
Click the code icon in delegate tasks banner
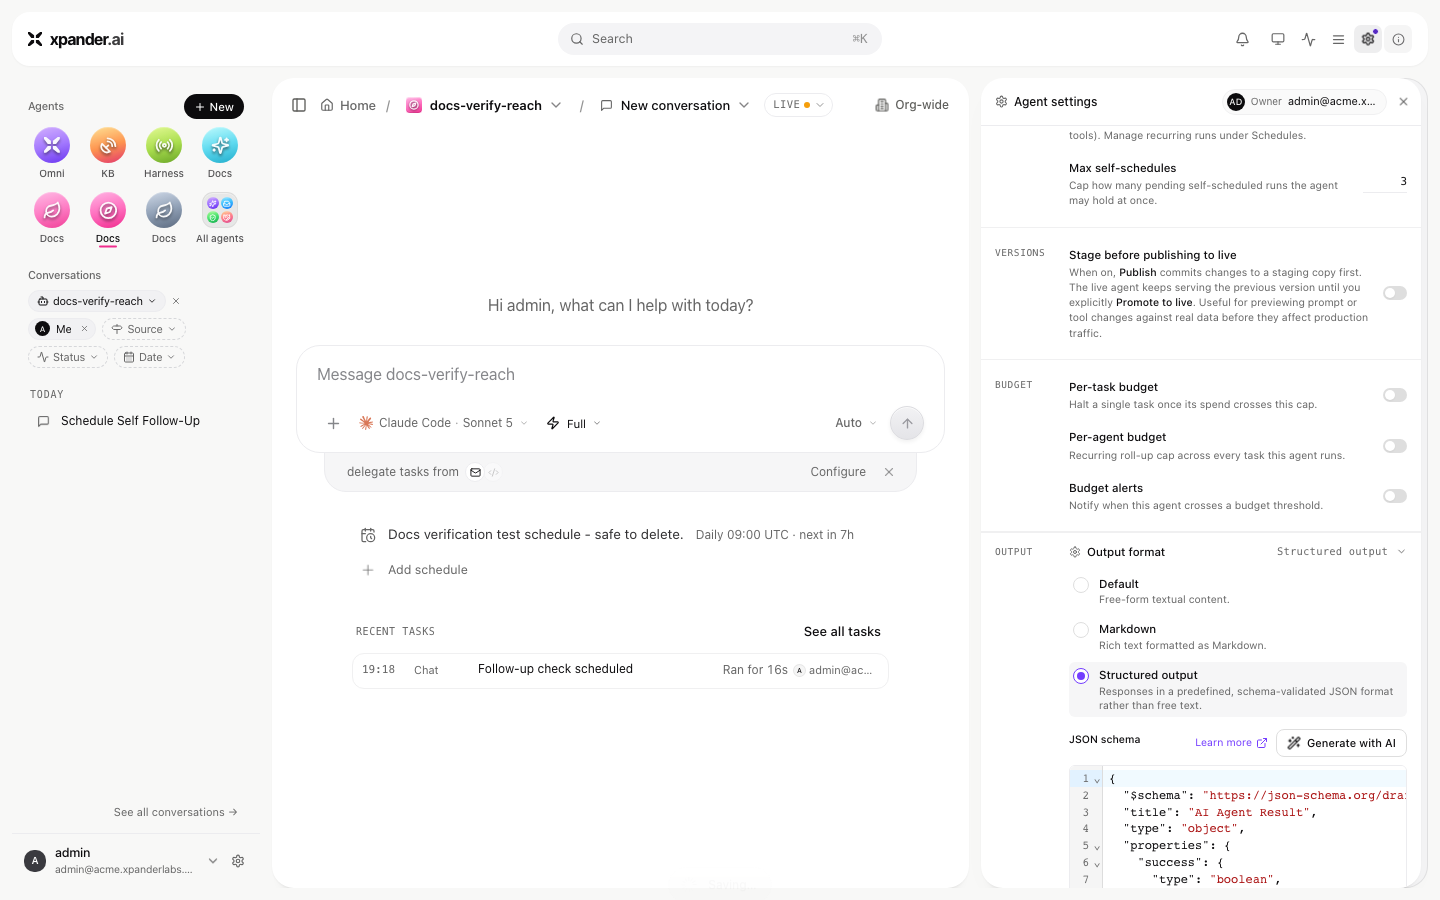coord(494,472)
